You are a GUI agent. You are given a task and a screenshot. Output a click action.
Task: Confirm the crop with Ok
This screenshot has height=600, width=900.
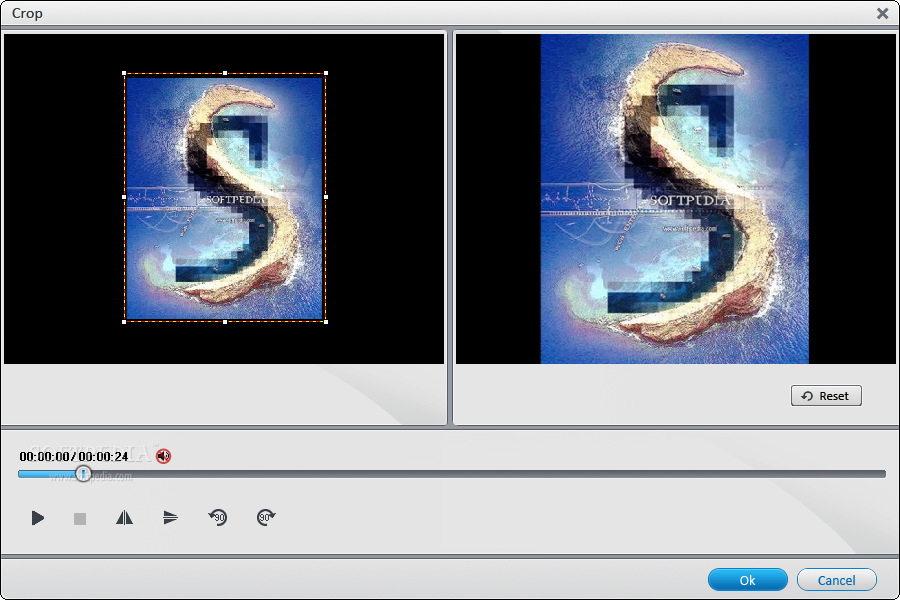(x=747, y=580)
